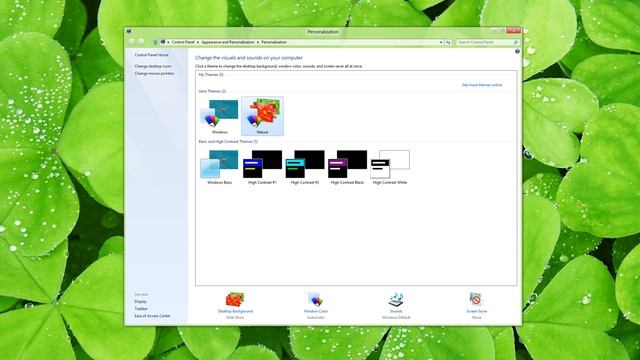Viewport: 640px width, 360px height.
Task: Apply High Contrast Black theme
Action: (x=347, y=167)
